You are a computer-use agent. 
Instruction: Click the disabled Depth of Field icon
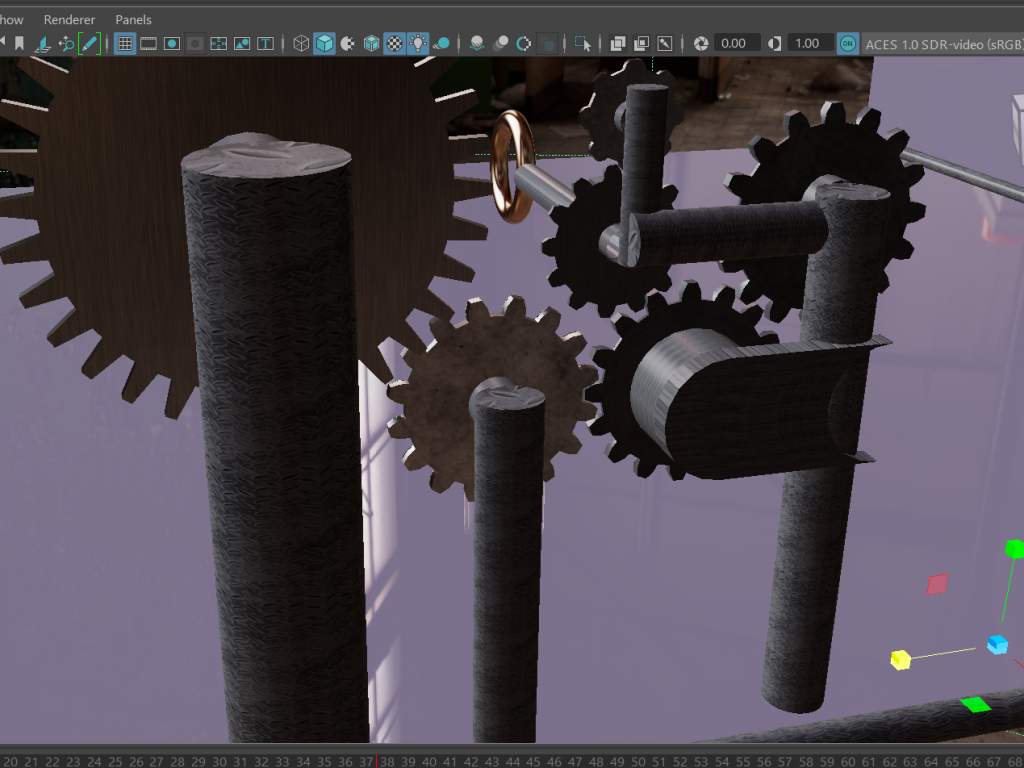[547, 44]
